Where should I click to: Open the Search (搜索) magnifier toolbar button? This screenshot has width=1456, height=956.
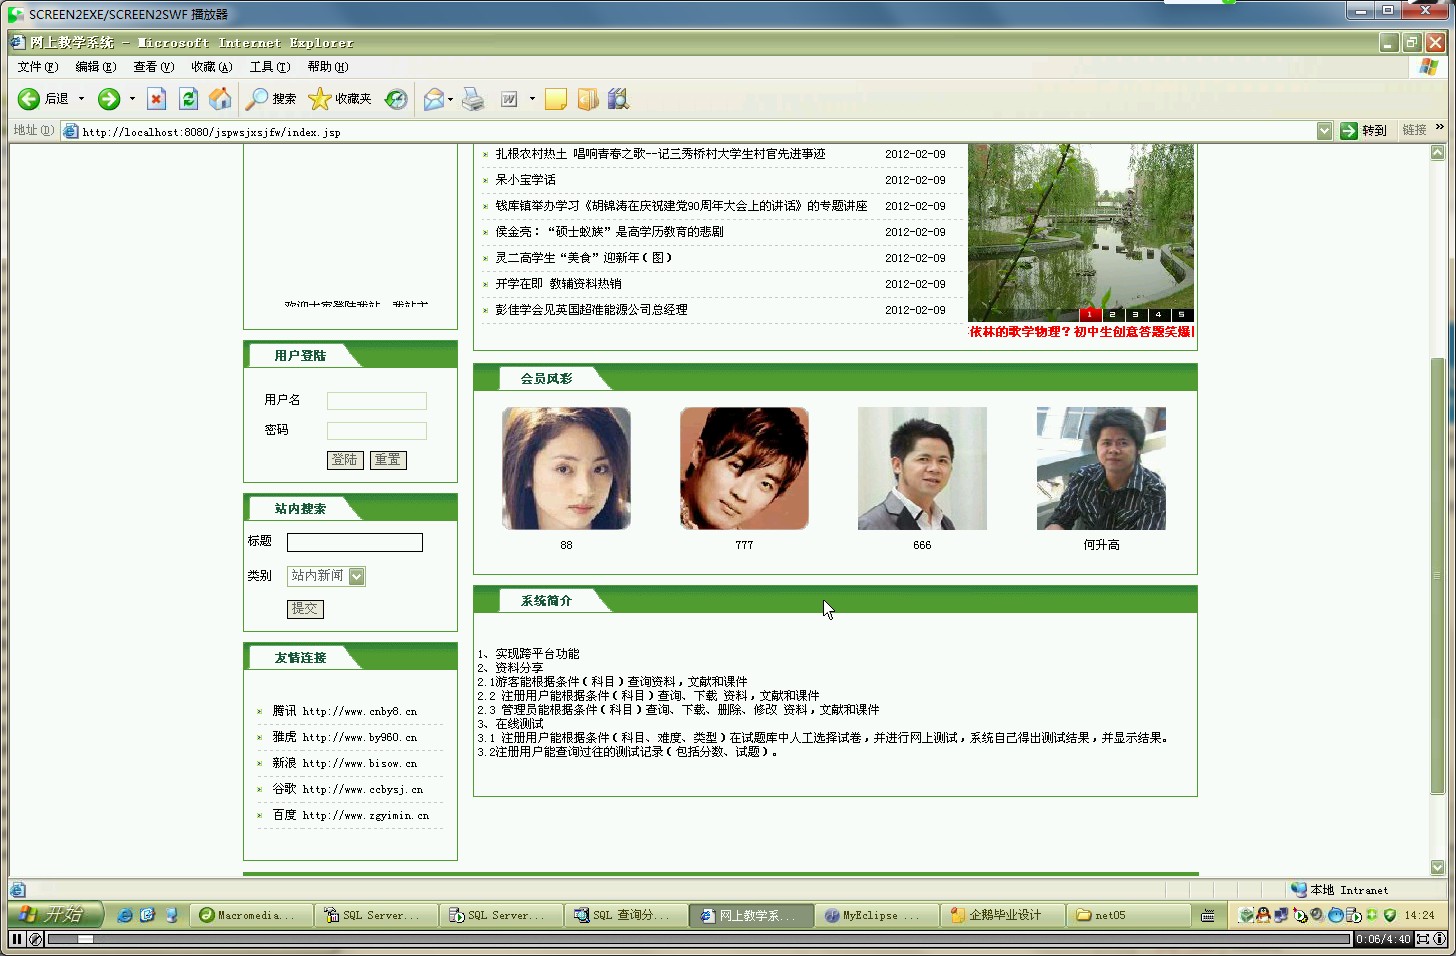click(x=271, y=99)
